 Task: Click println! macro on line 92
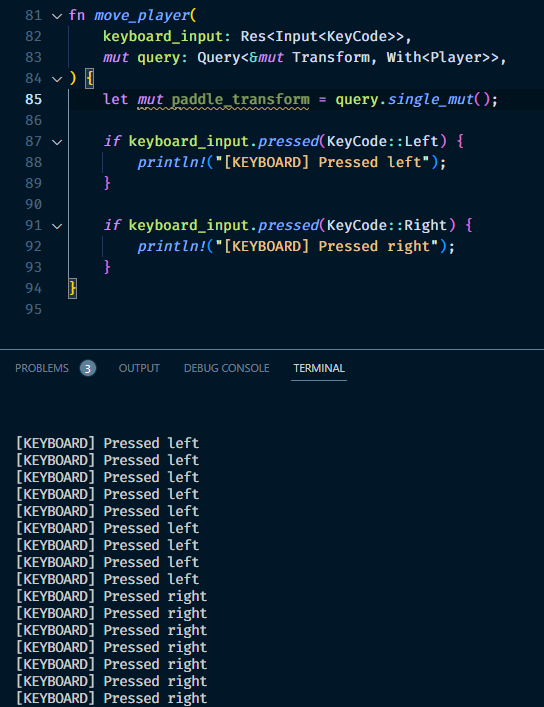pos(171,246)
